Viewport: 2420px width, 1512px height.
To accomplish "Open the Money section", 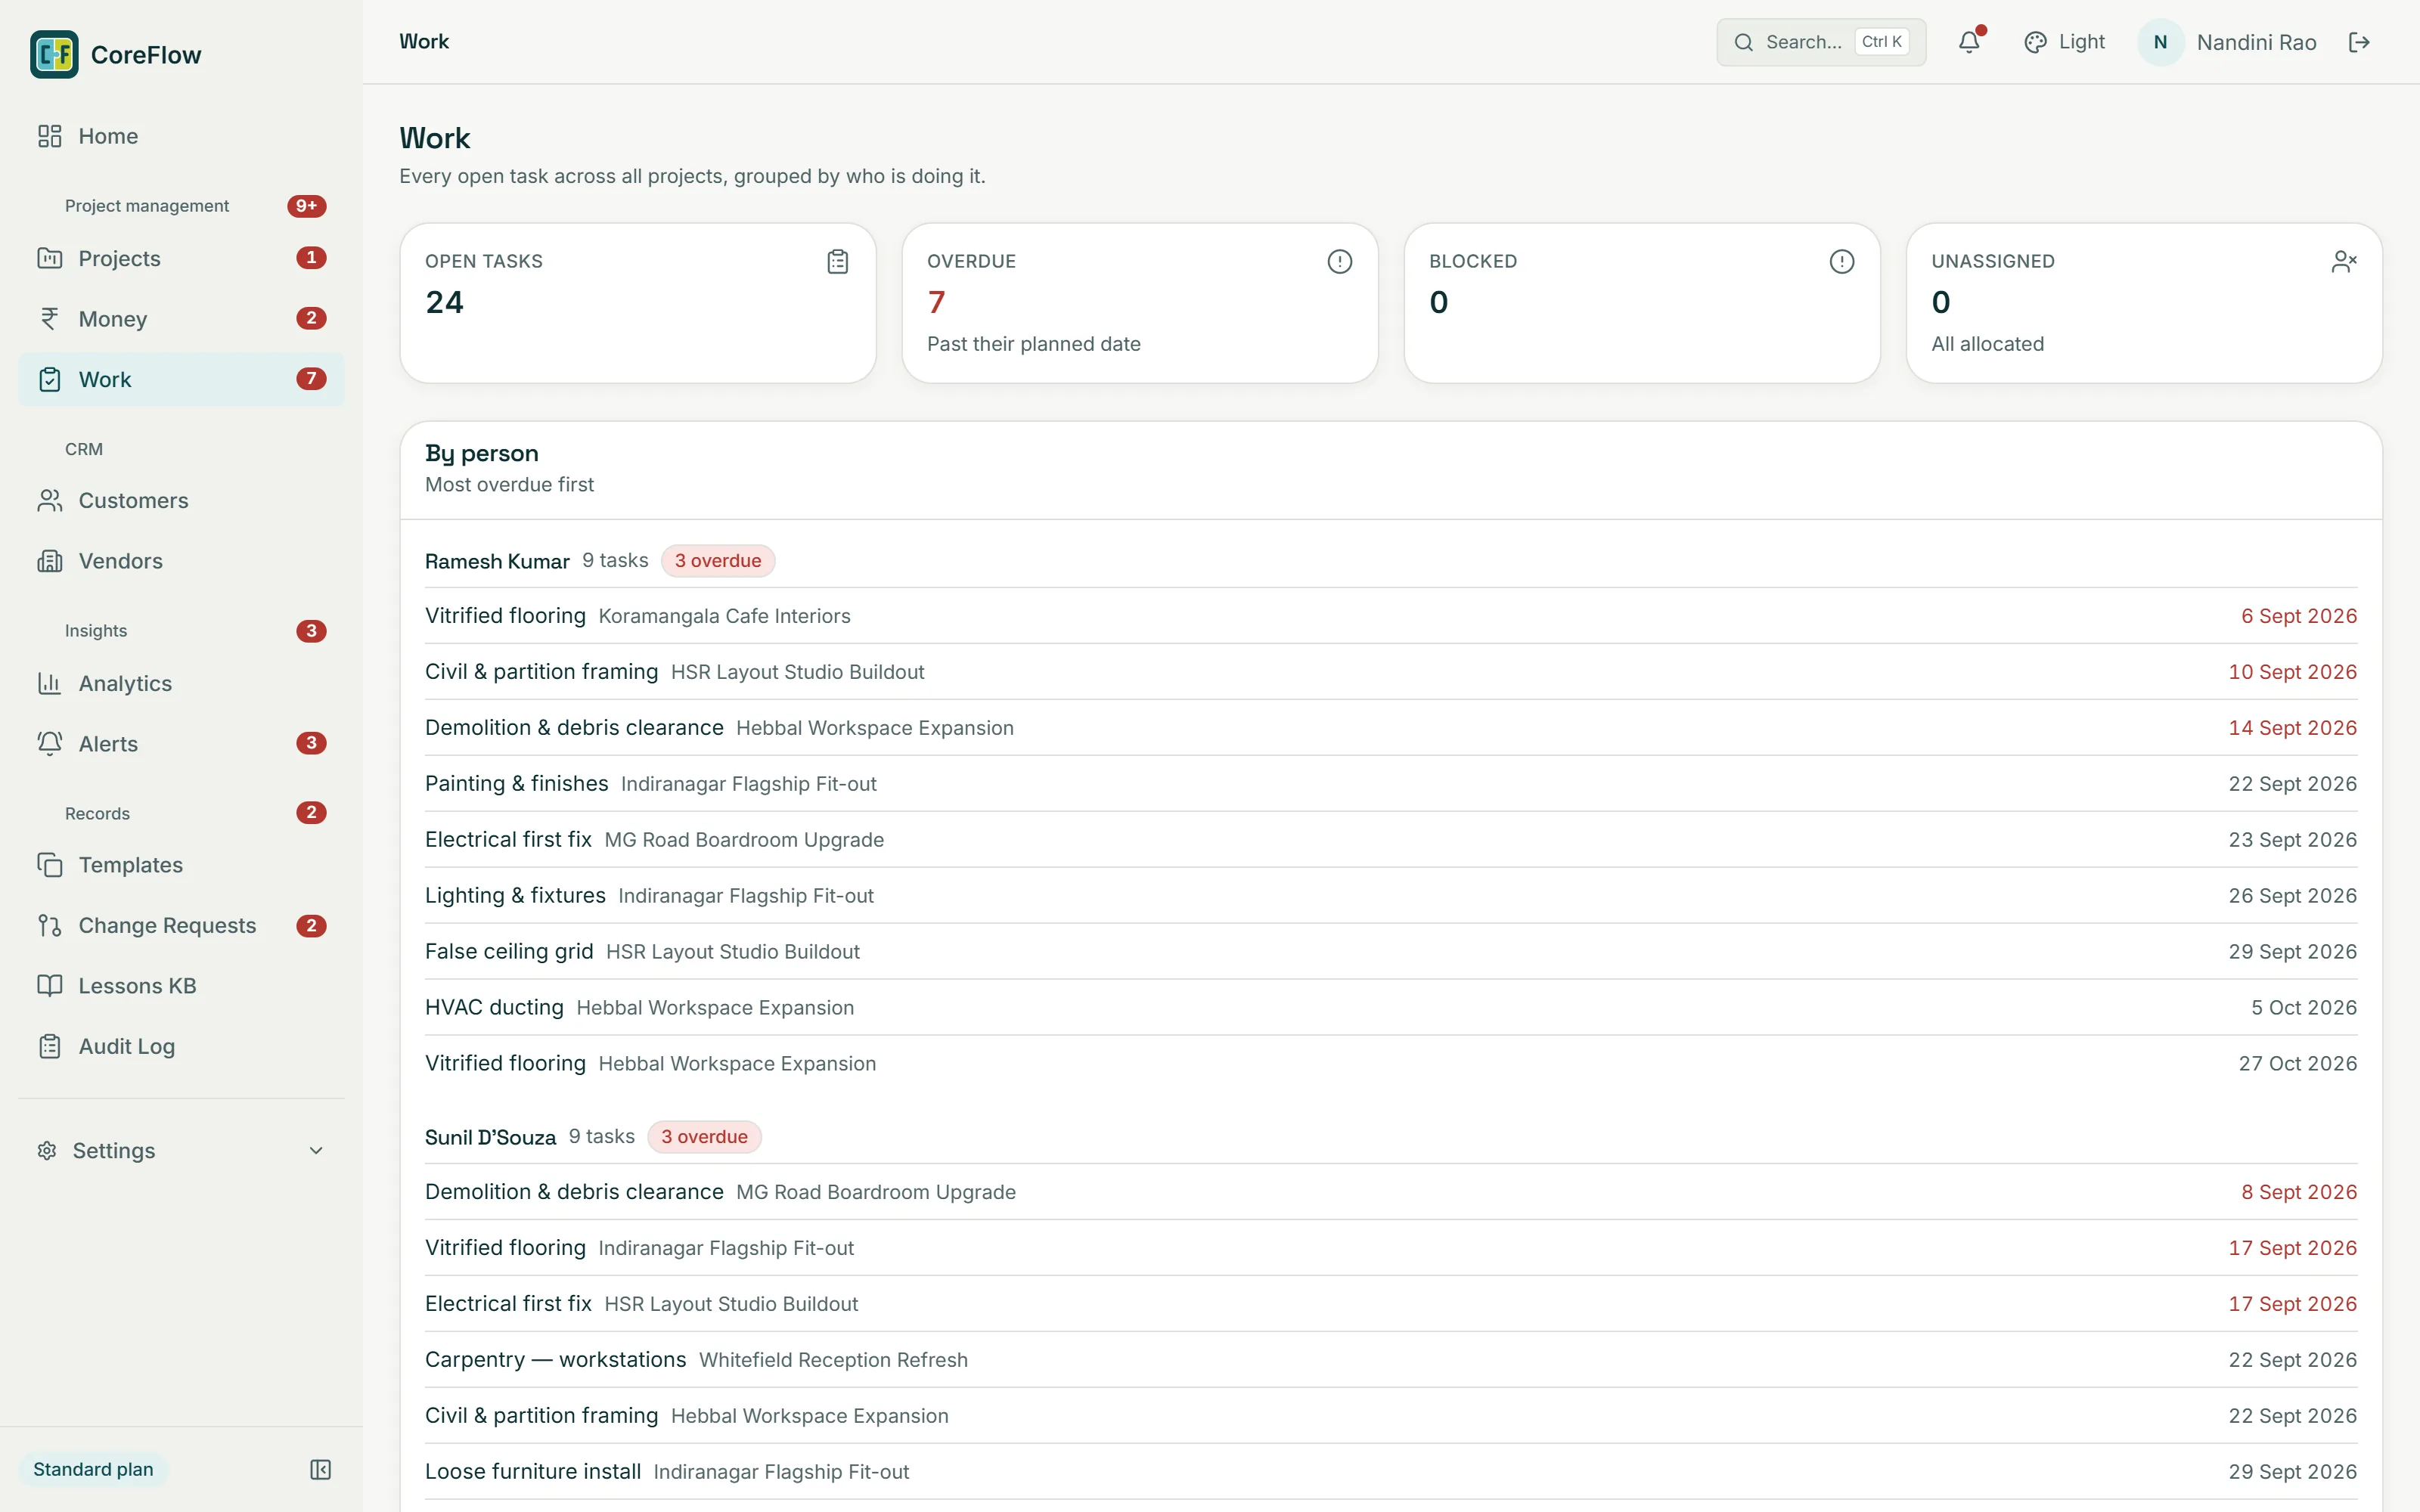I will pos(181,319).
